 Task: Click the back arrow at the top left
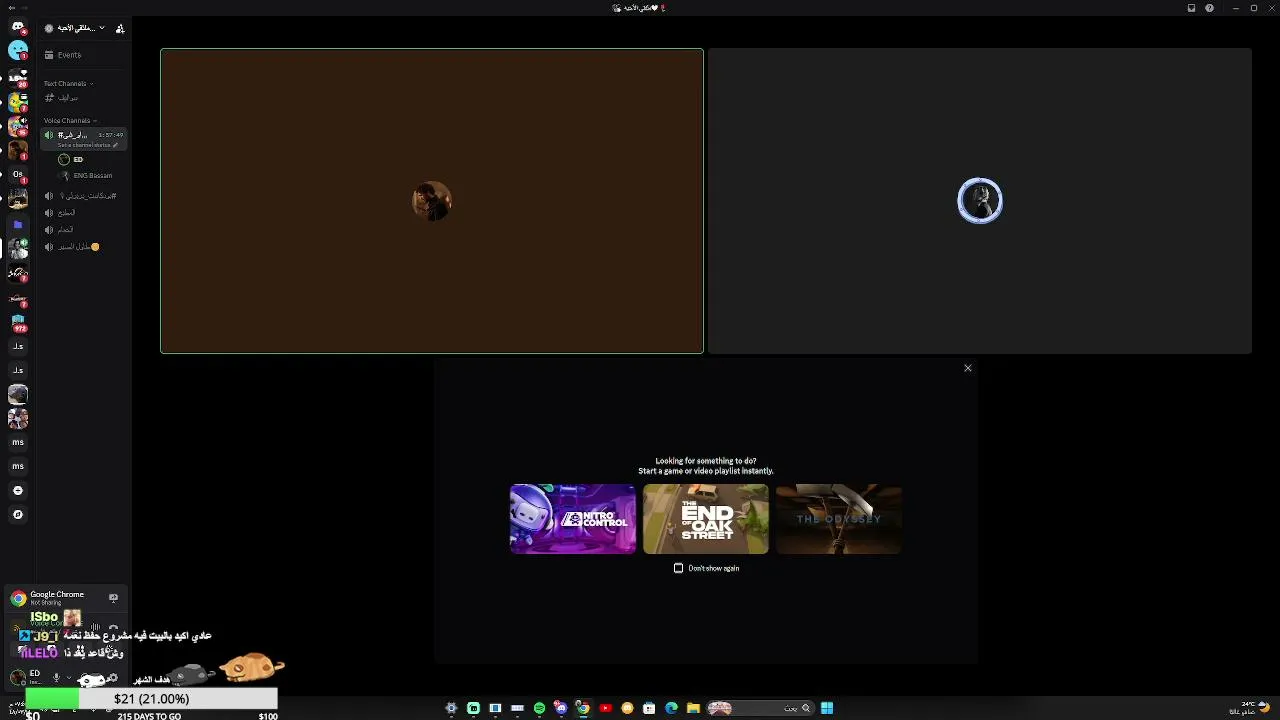[x=12, y=7]
